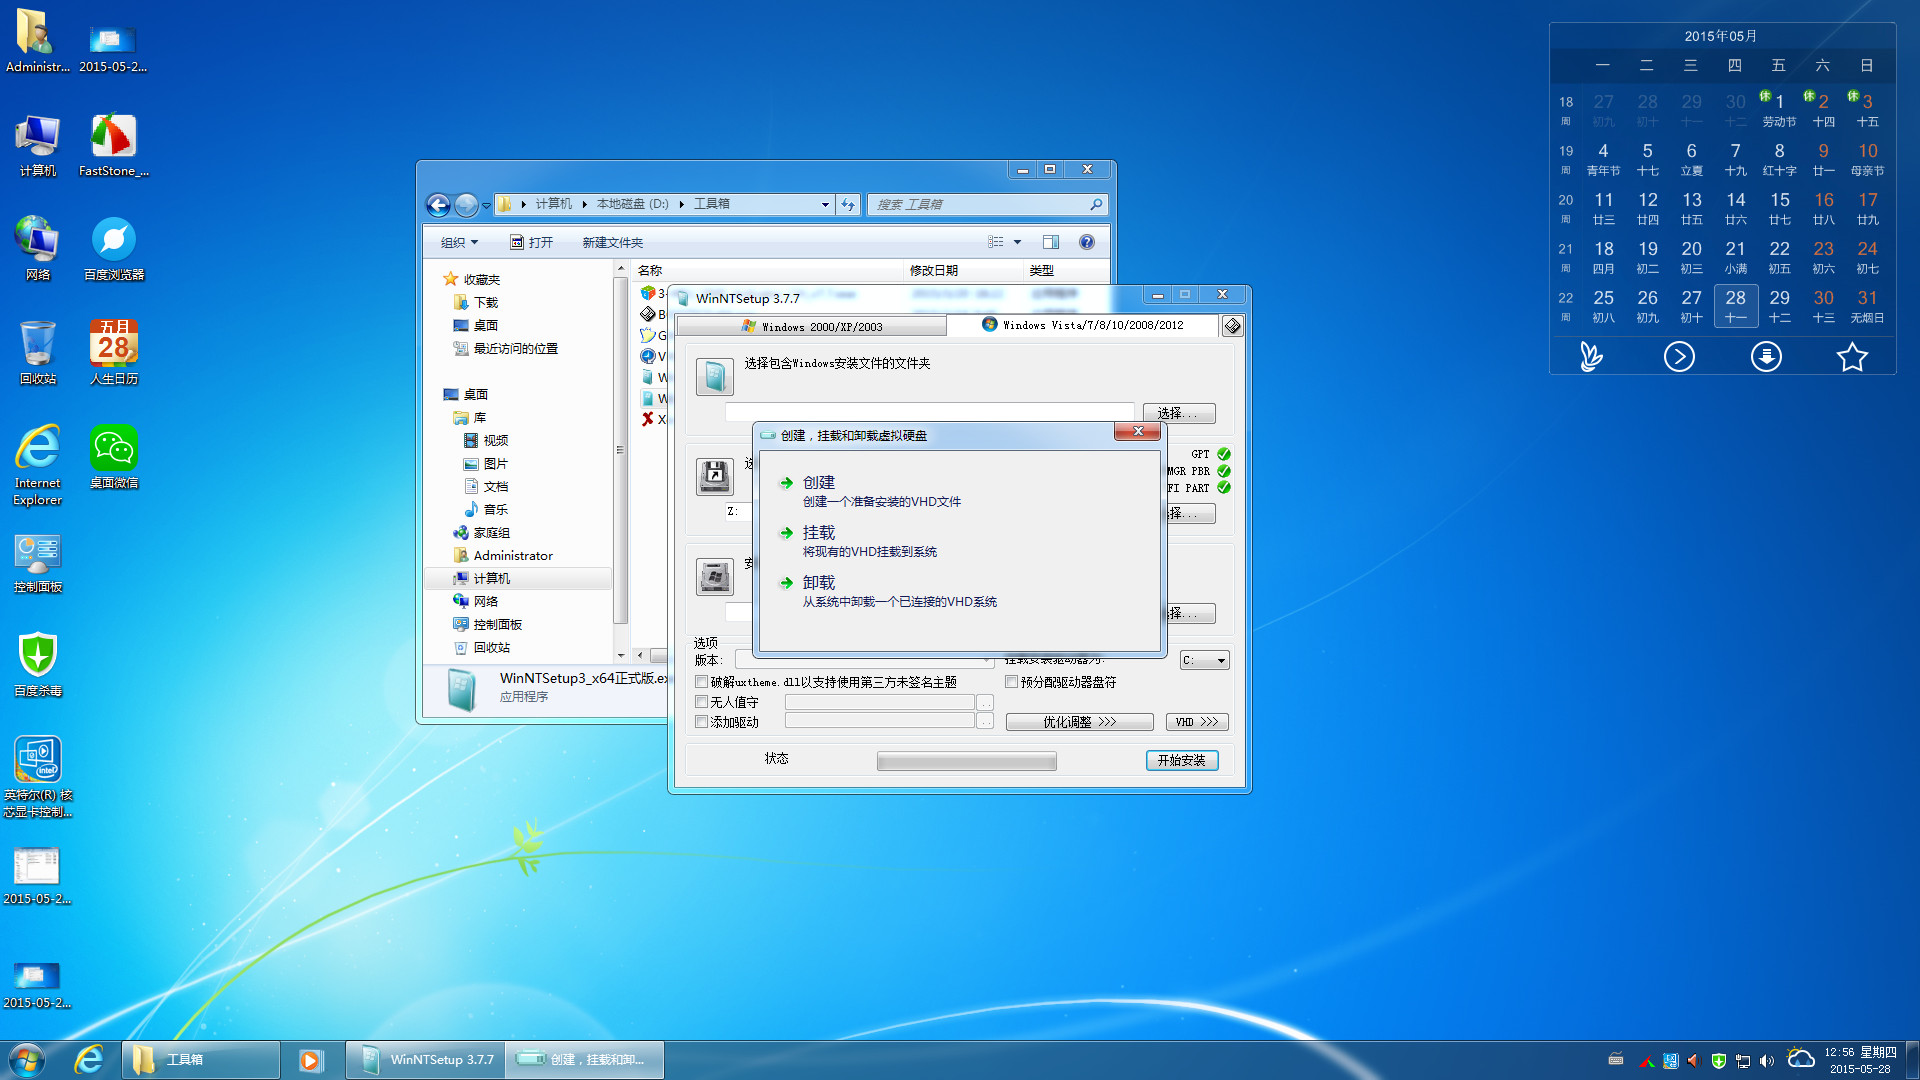Open Explorer address bar history dropdown

click(825, 204)
